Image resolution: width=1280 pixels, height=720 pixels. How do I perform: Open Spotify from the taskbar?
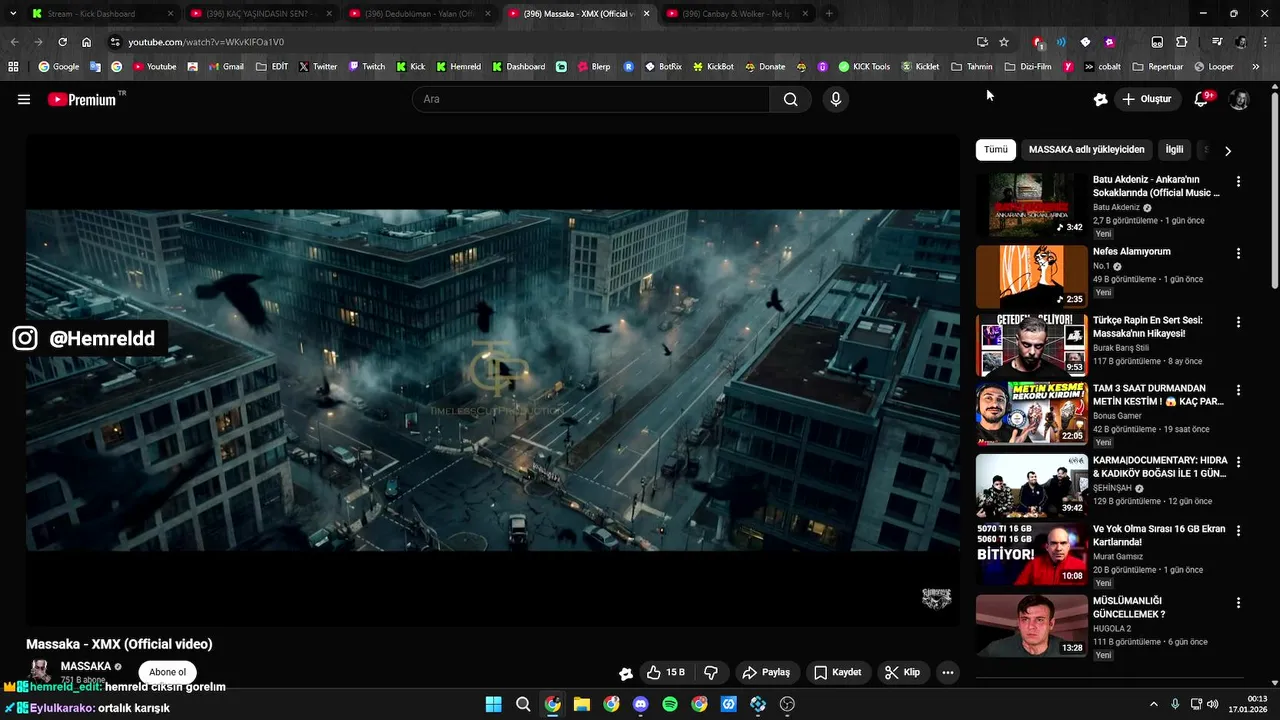670,704
